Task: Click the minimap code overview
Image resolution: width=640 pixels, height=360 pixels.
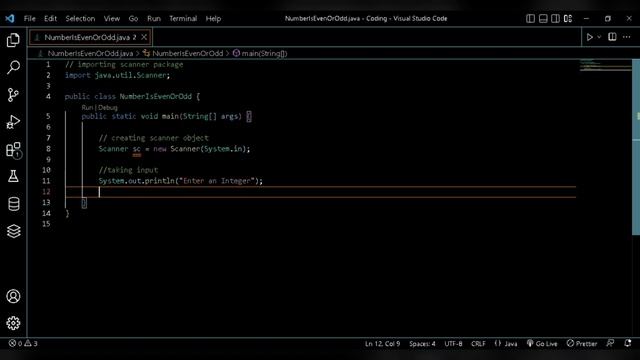Action: pos(605,65)
